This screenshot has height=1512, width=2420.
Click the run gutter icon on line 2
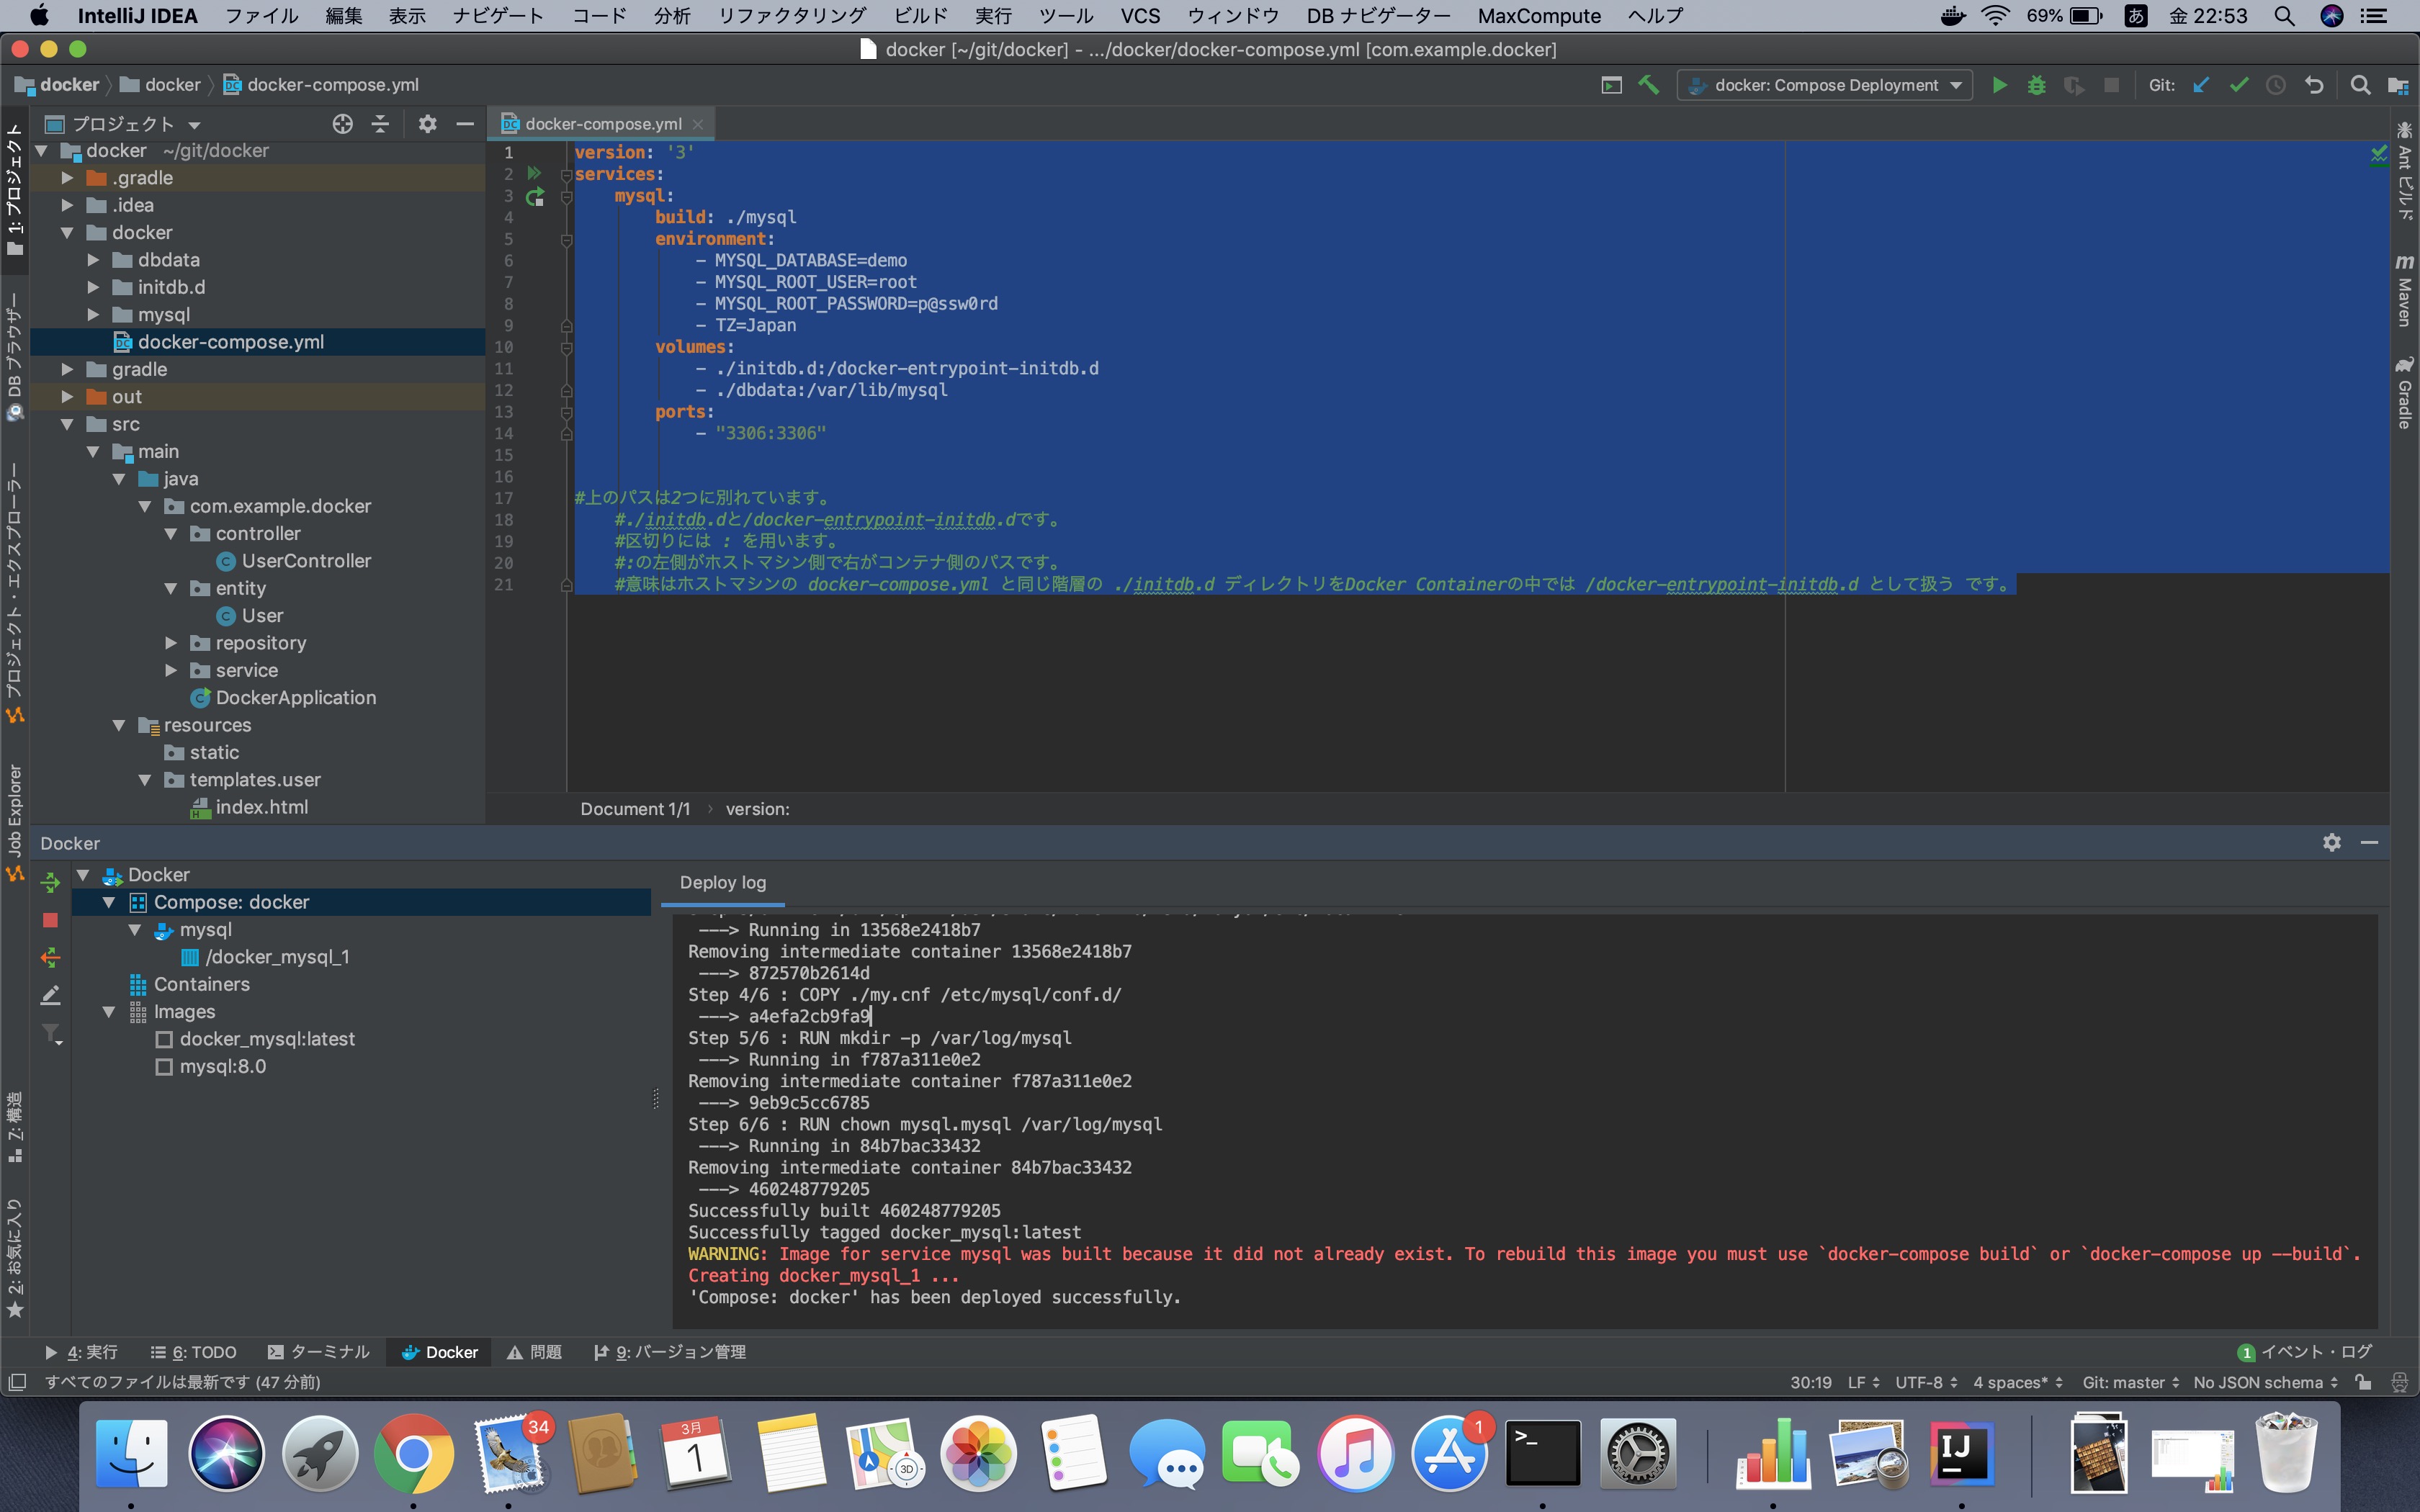(x=534, y=173)
